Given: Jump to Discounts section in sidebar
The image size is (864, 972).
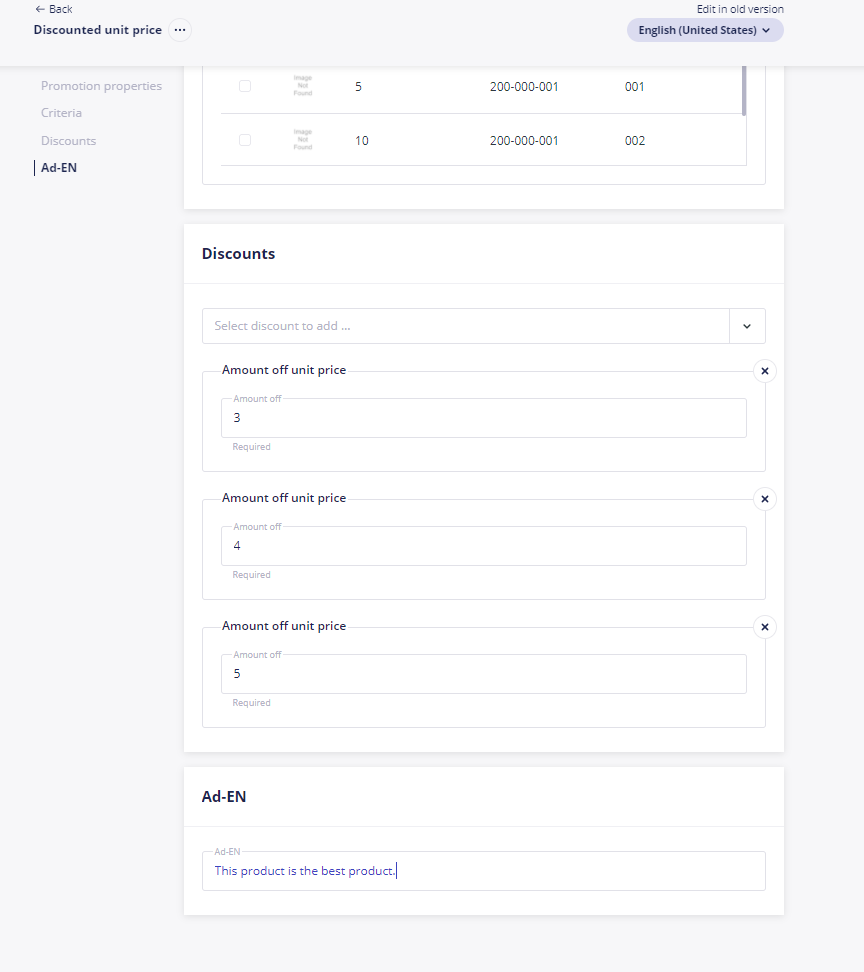Looking at the screenshot, I should tap(68, 141).
